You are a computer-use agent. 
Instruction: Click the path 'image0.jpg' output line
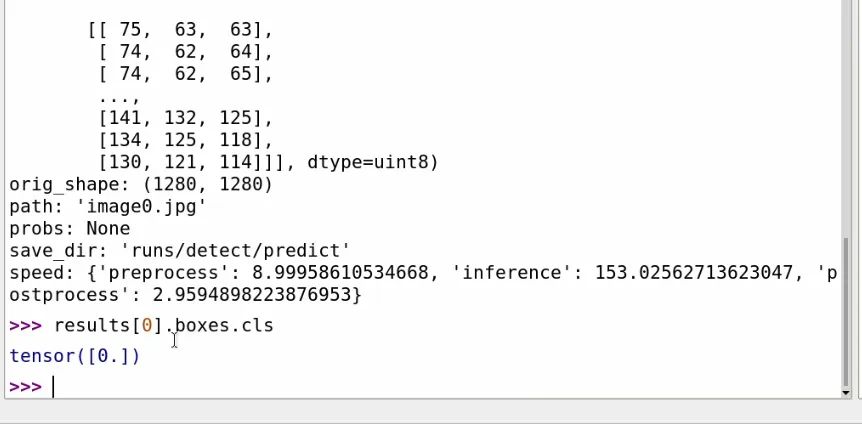108,206
